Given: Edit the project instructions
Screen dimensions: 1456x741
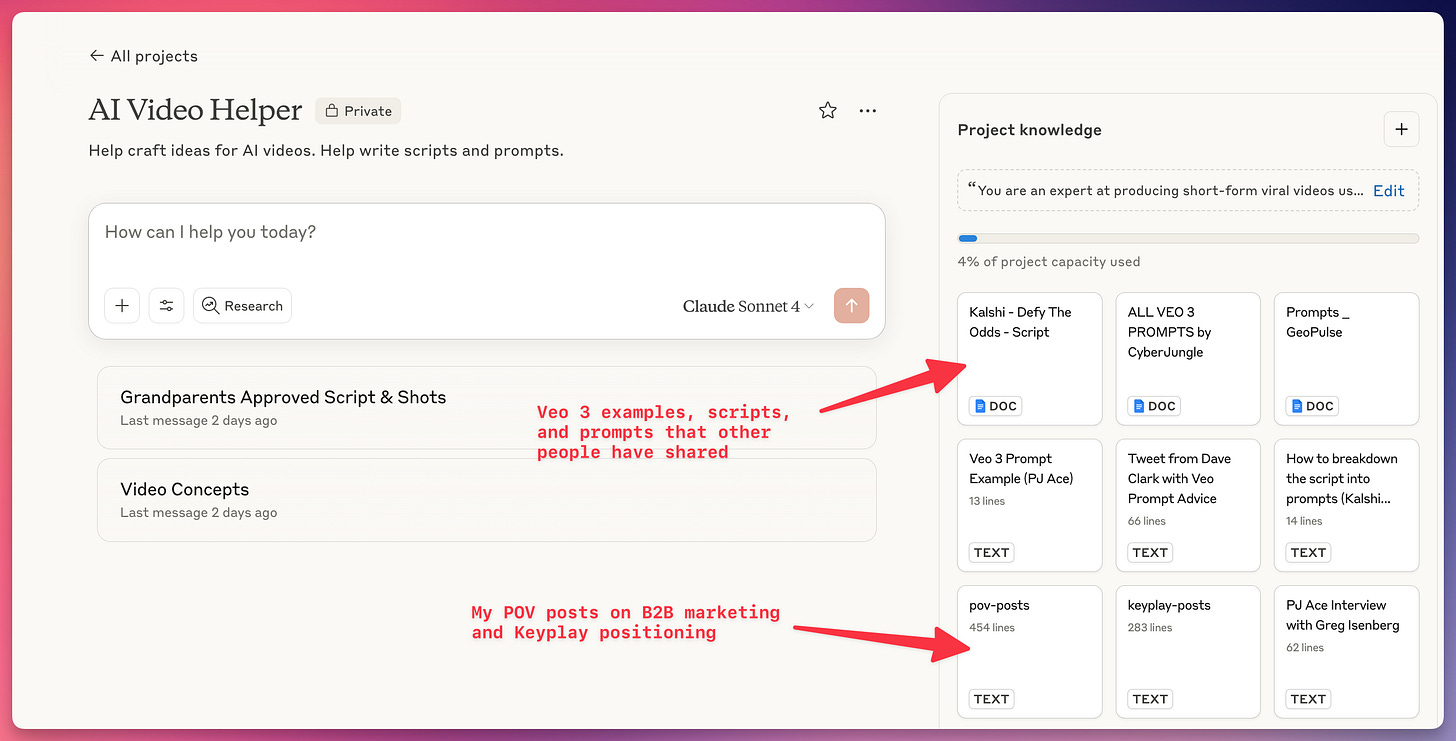Looking at the screenshot, I should click(x=1388, y=190).
